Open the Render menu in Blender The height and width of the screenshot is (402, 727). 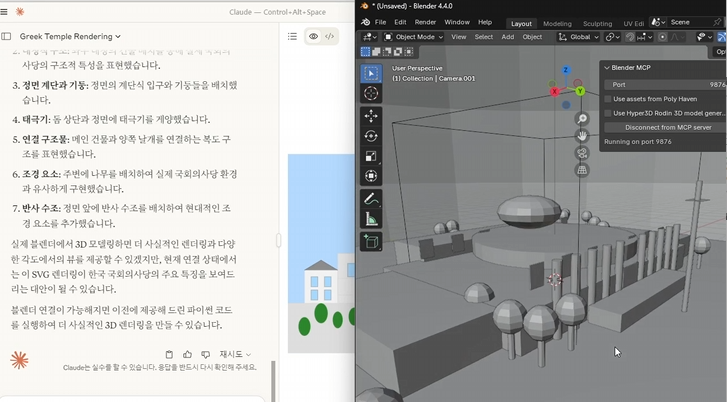point(425,22)
